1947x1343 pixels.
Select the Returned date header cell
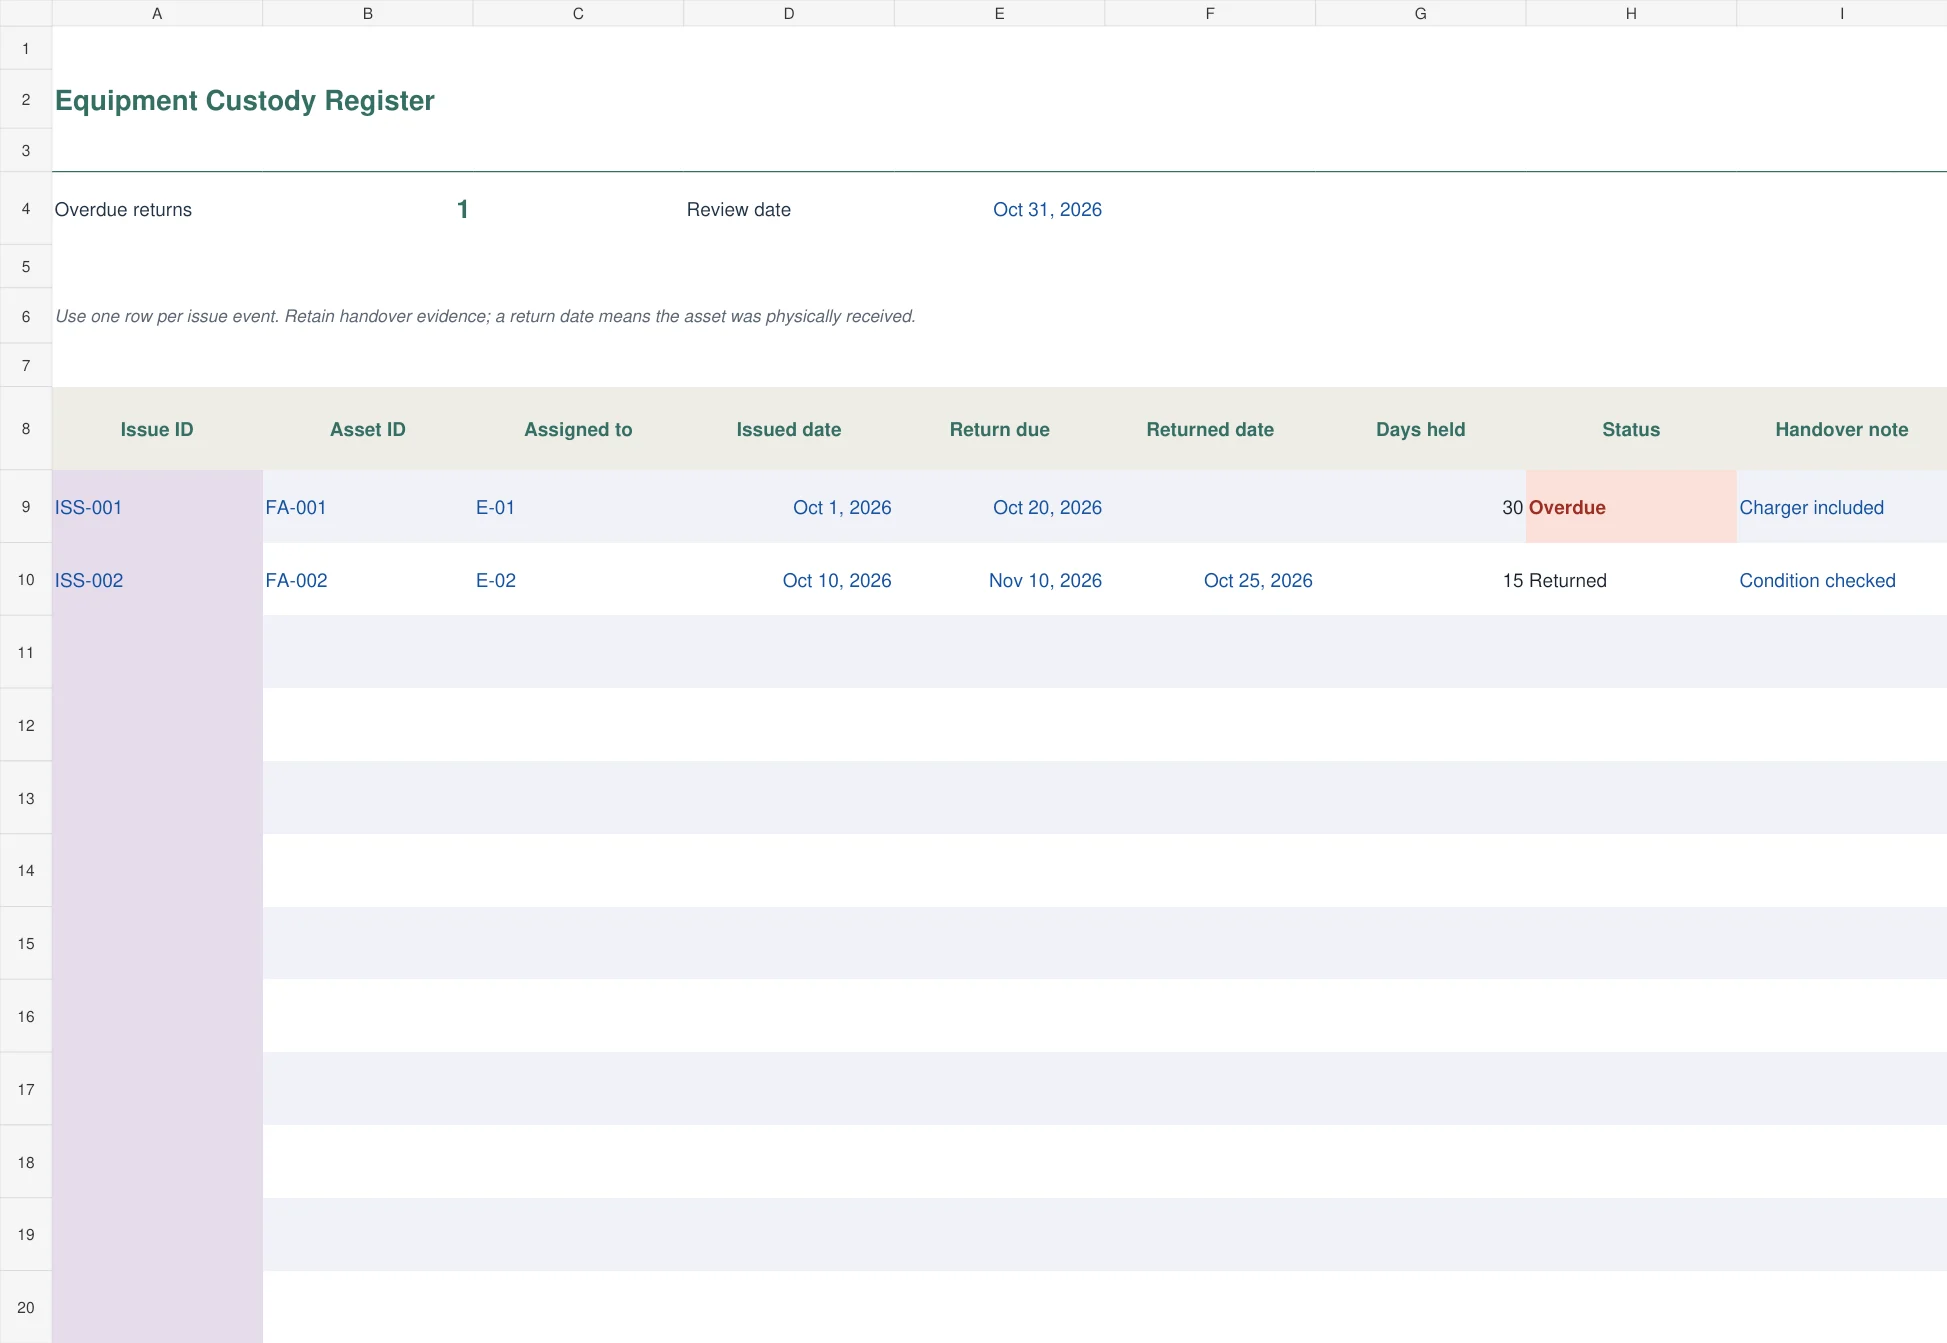[1210, 429]
